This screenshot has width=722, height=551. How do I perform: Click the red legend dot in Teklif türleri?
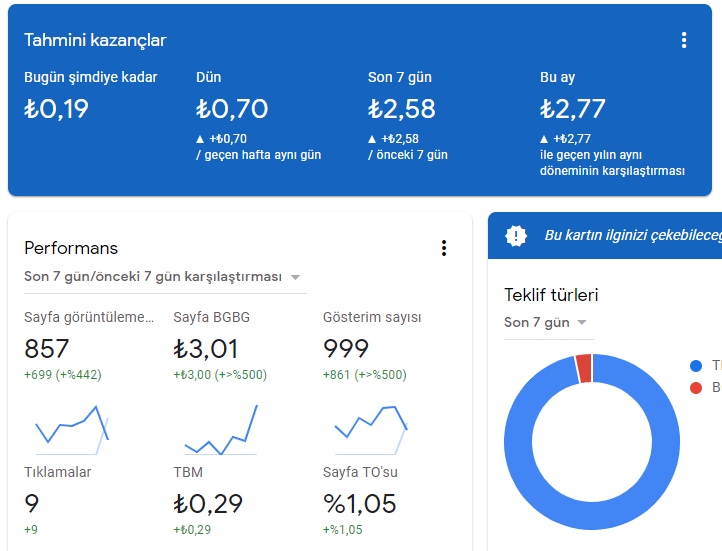(x=696, y=387)
